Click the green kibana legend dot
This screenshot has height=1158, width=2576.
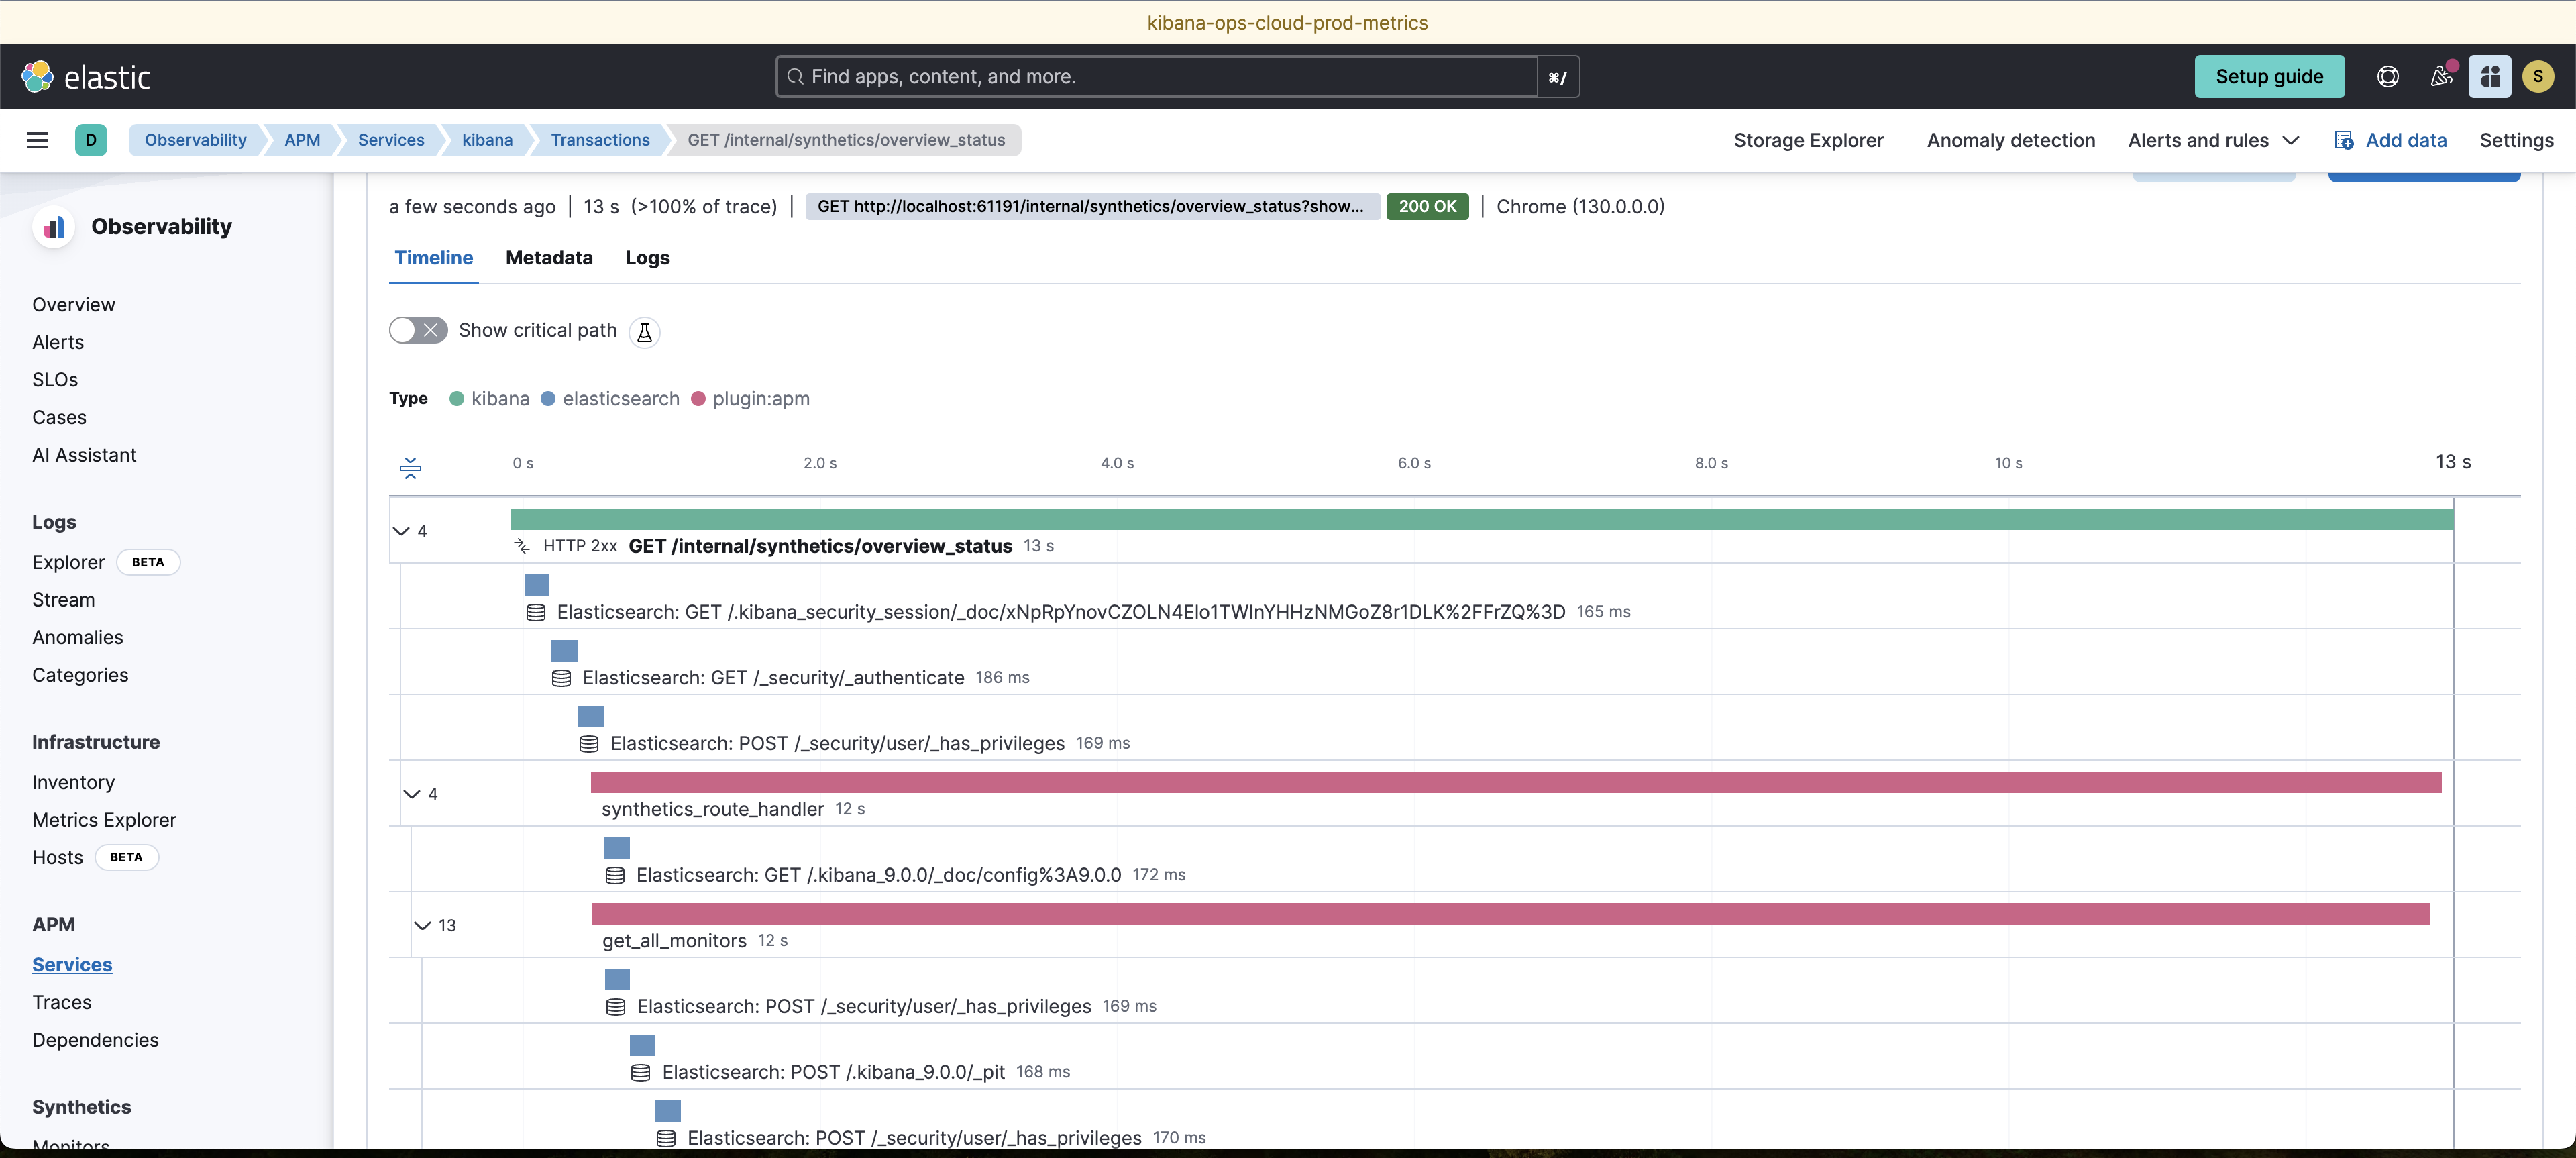(x=457, y=399)
